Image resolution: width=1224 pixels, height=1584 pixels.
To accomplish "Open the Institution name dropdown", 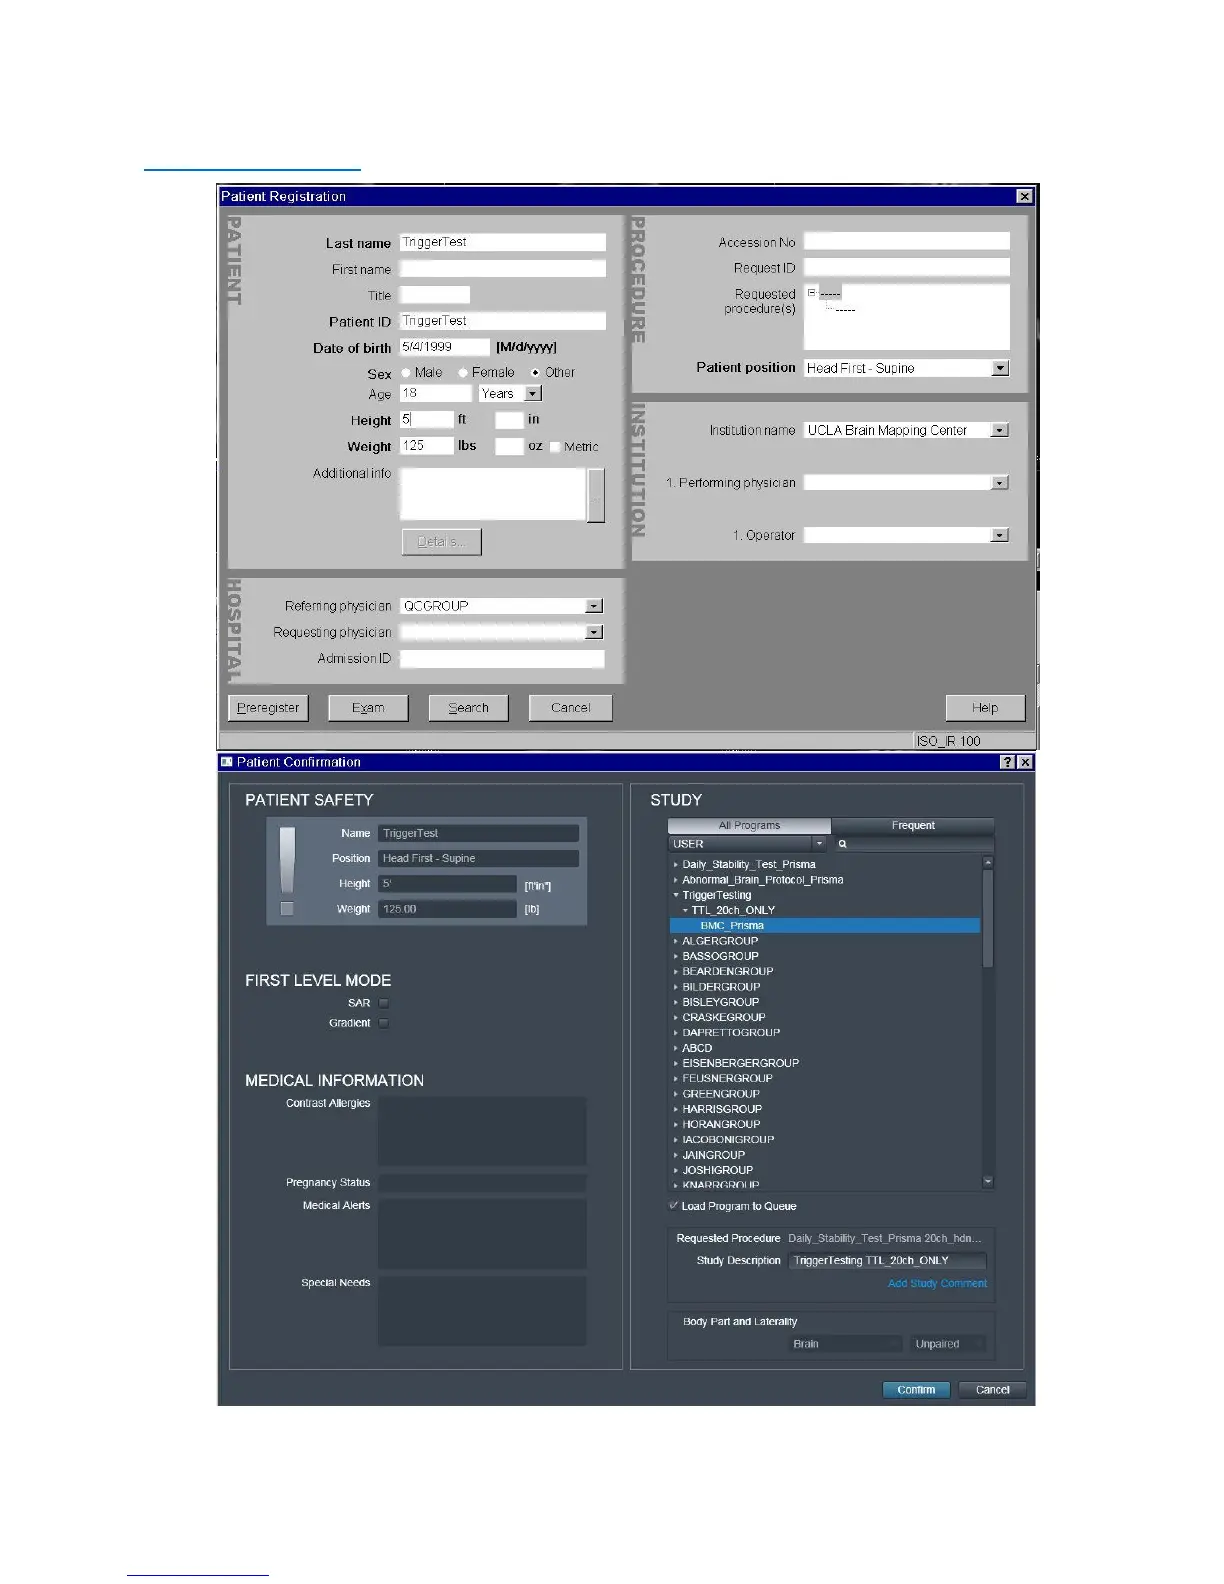I will click(999, 430).
